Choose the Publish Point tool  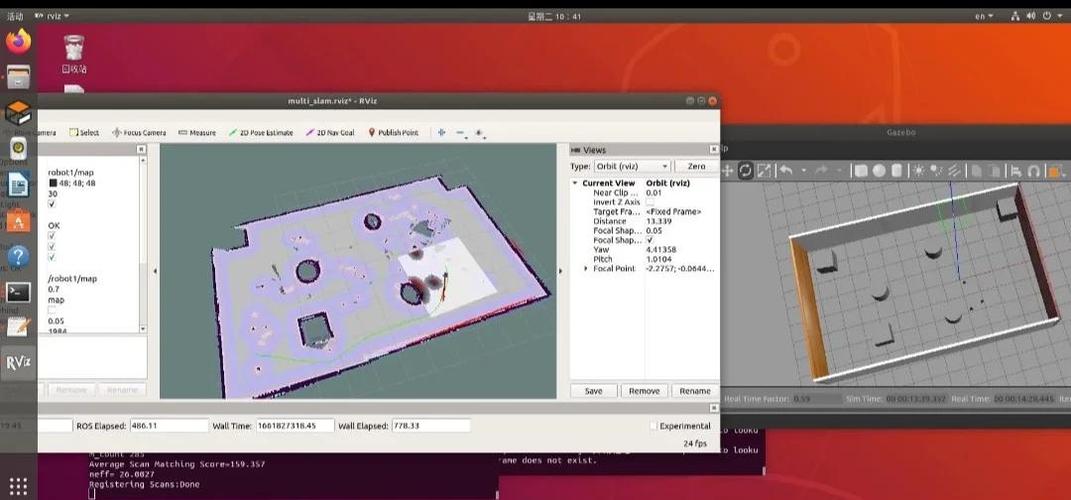(393, 133)
